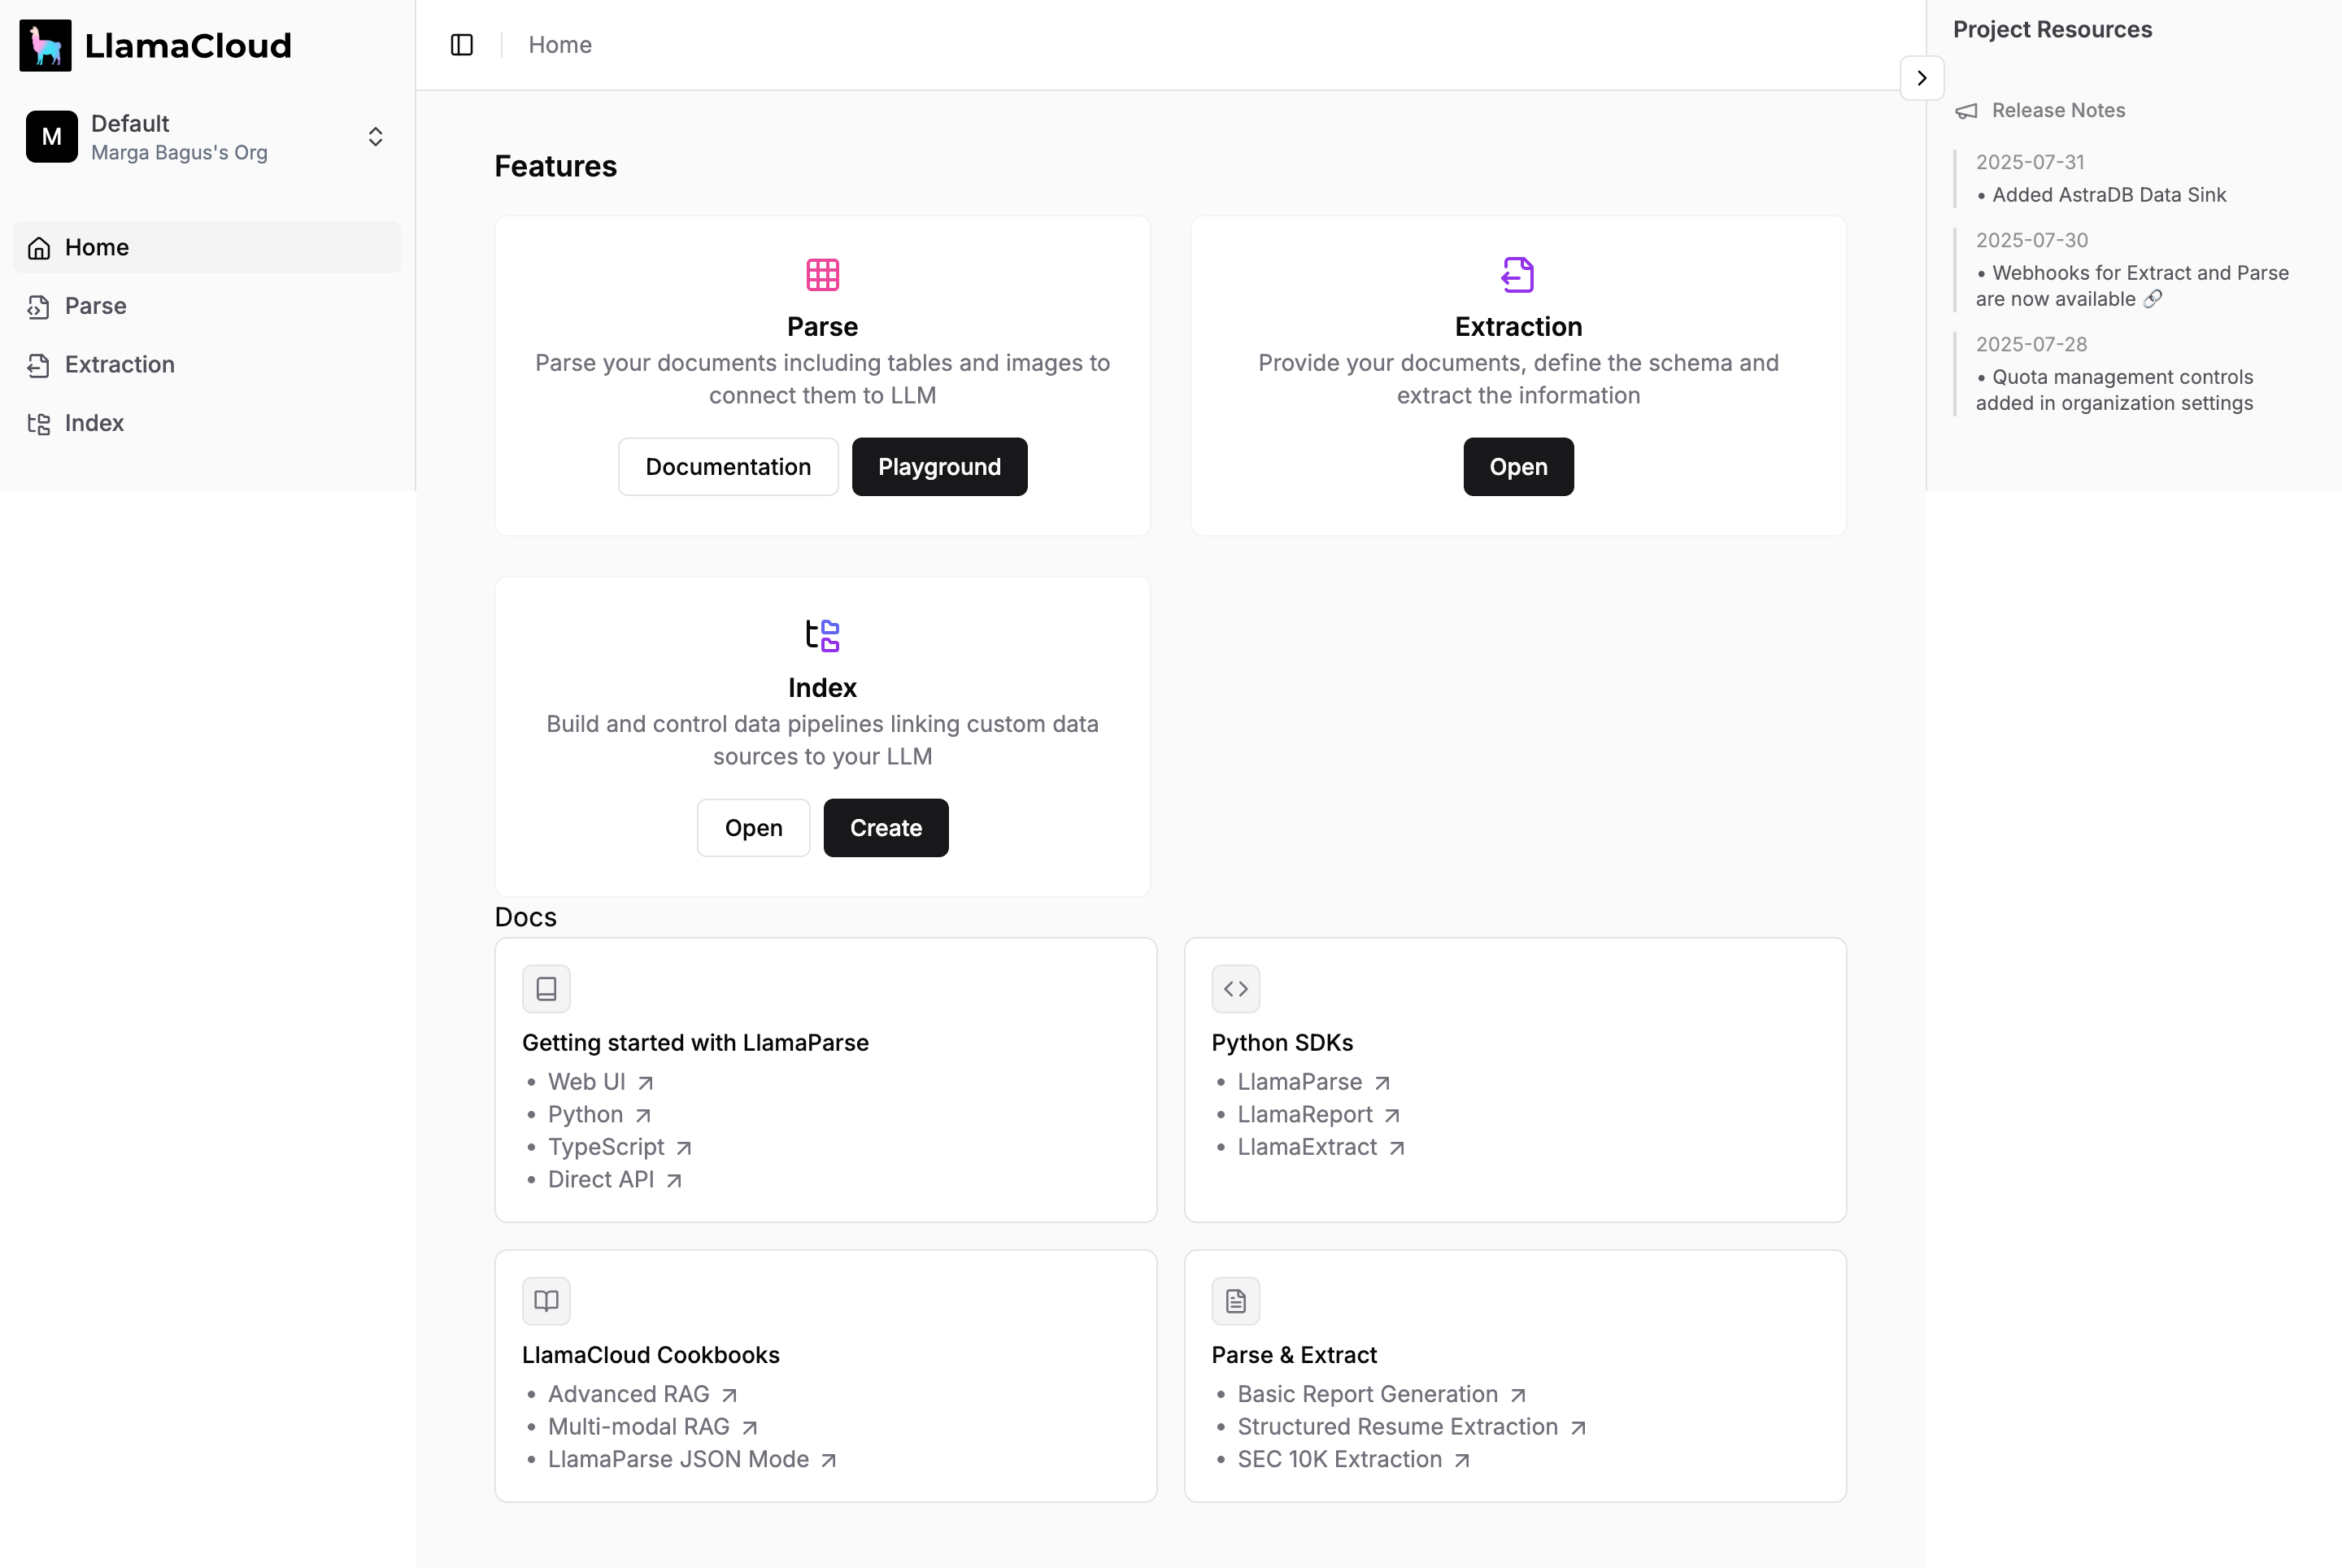Select the Parse icon in the sidebar

[x=39, y=306]
